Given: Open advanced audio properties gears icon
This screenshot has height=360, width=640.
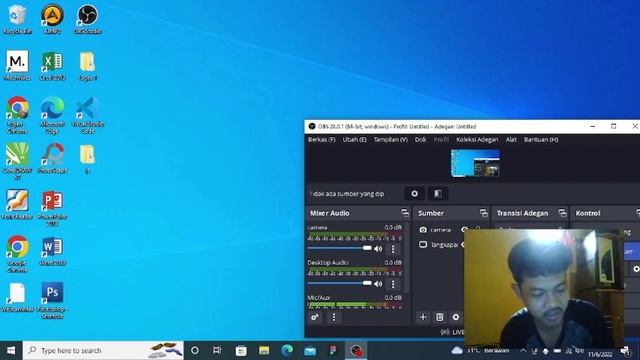Looking at the screenshot, I should click(x=315, y=317).
